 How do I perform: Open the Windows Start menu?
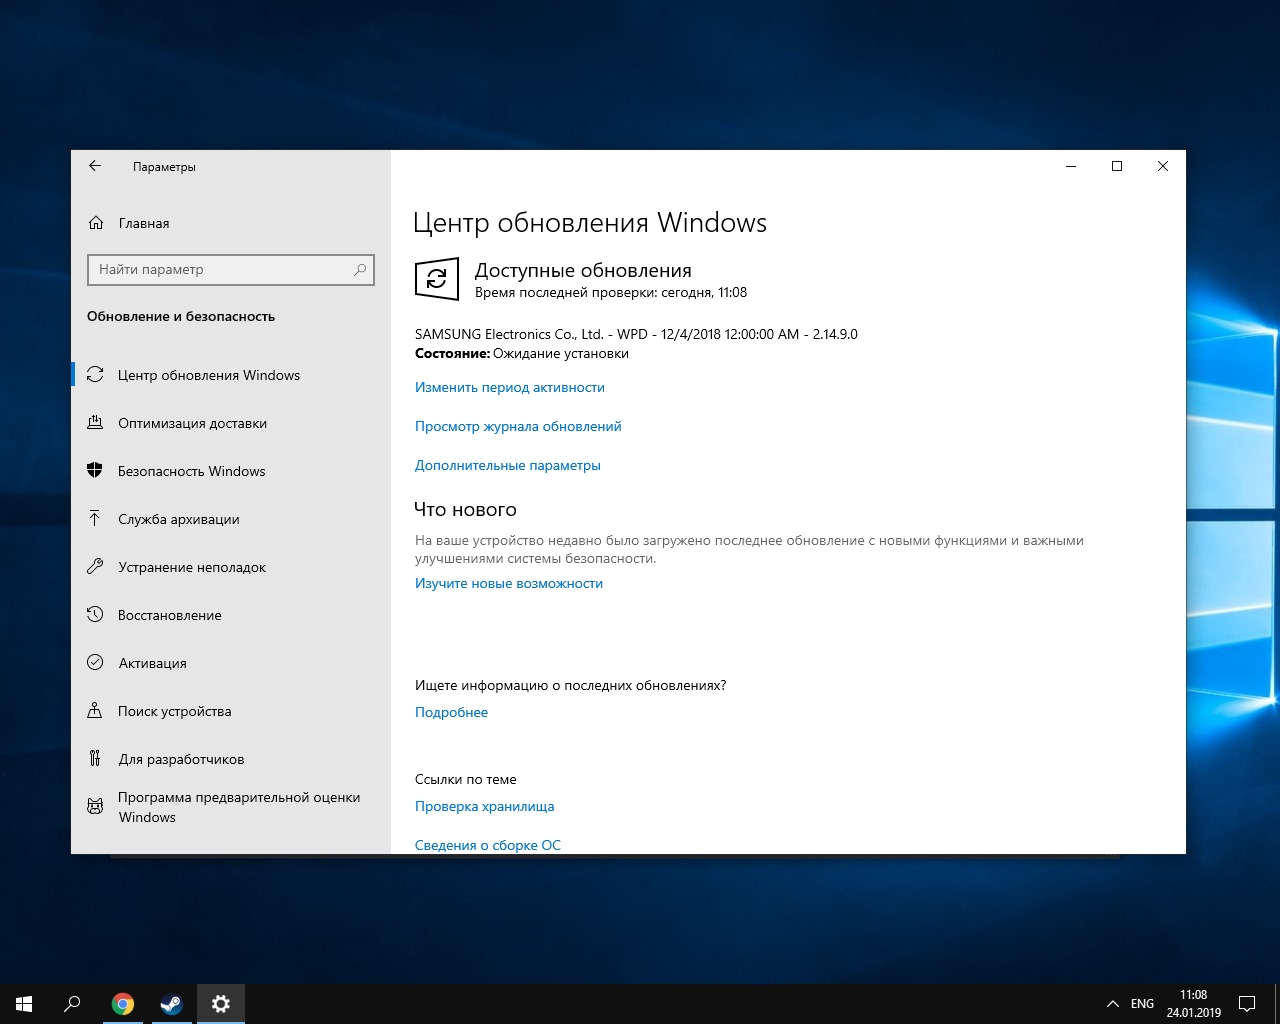(24, 1004)
